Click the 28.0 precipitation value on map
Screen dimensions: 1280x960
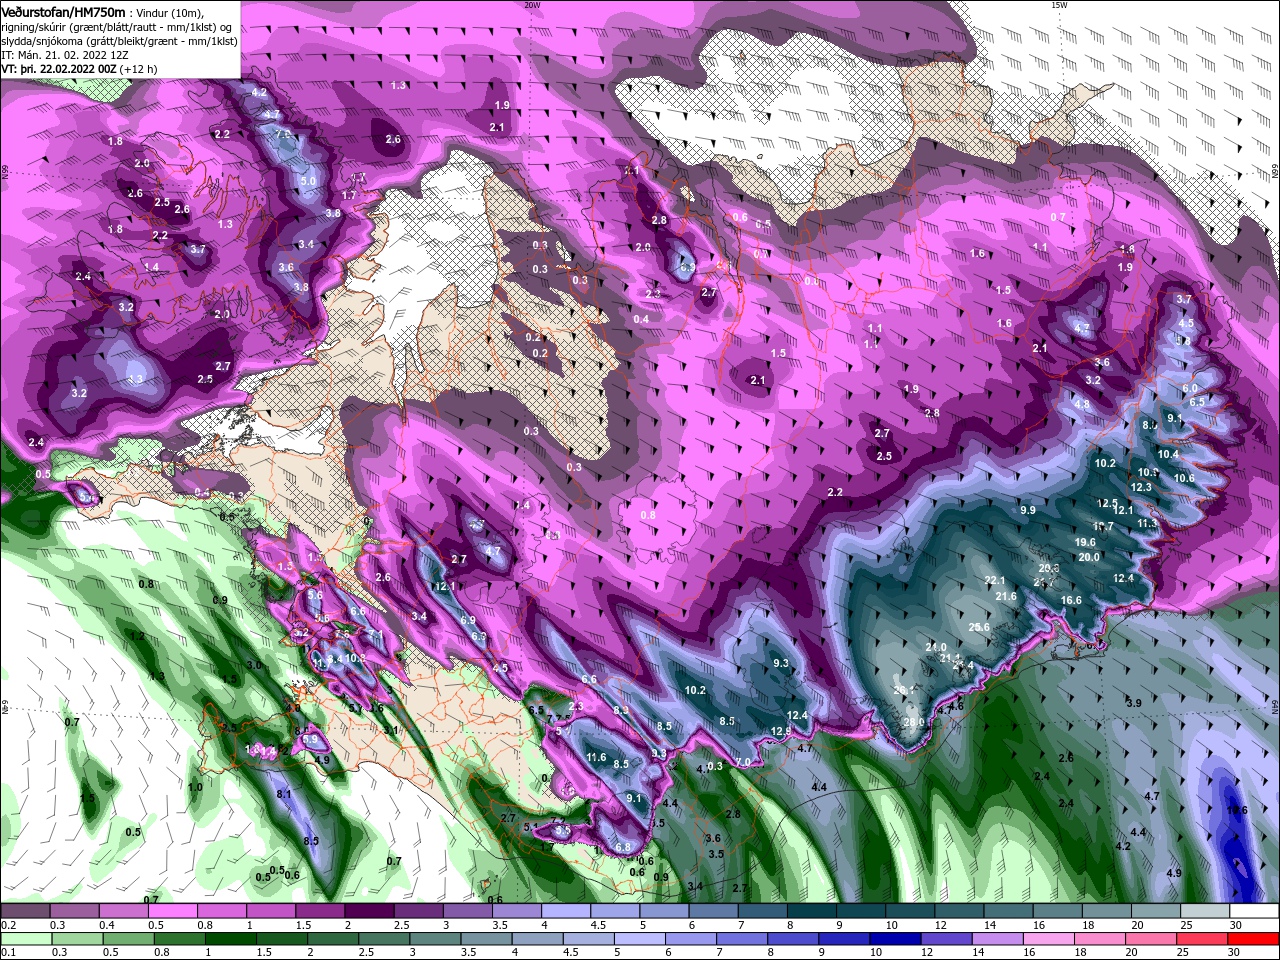pos(913,722)
